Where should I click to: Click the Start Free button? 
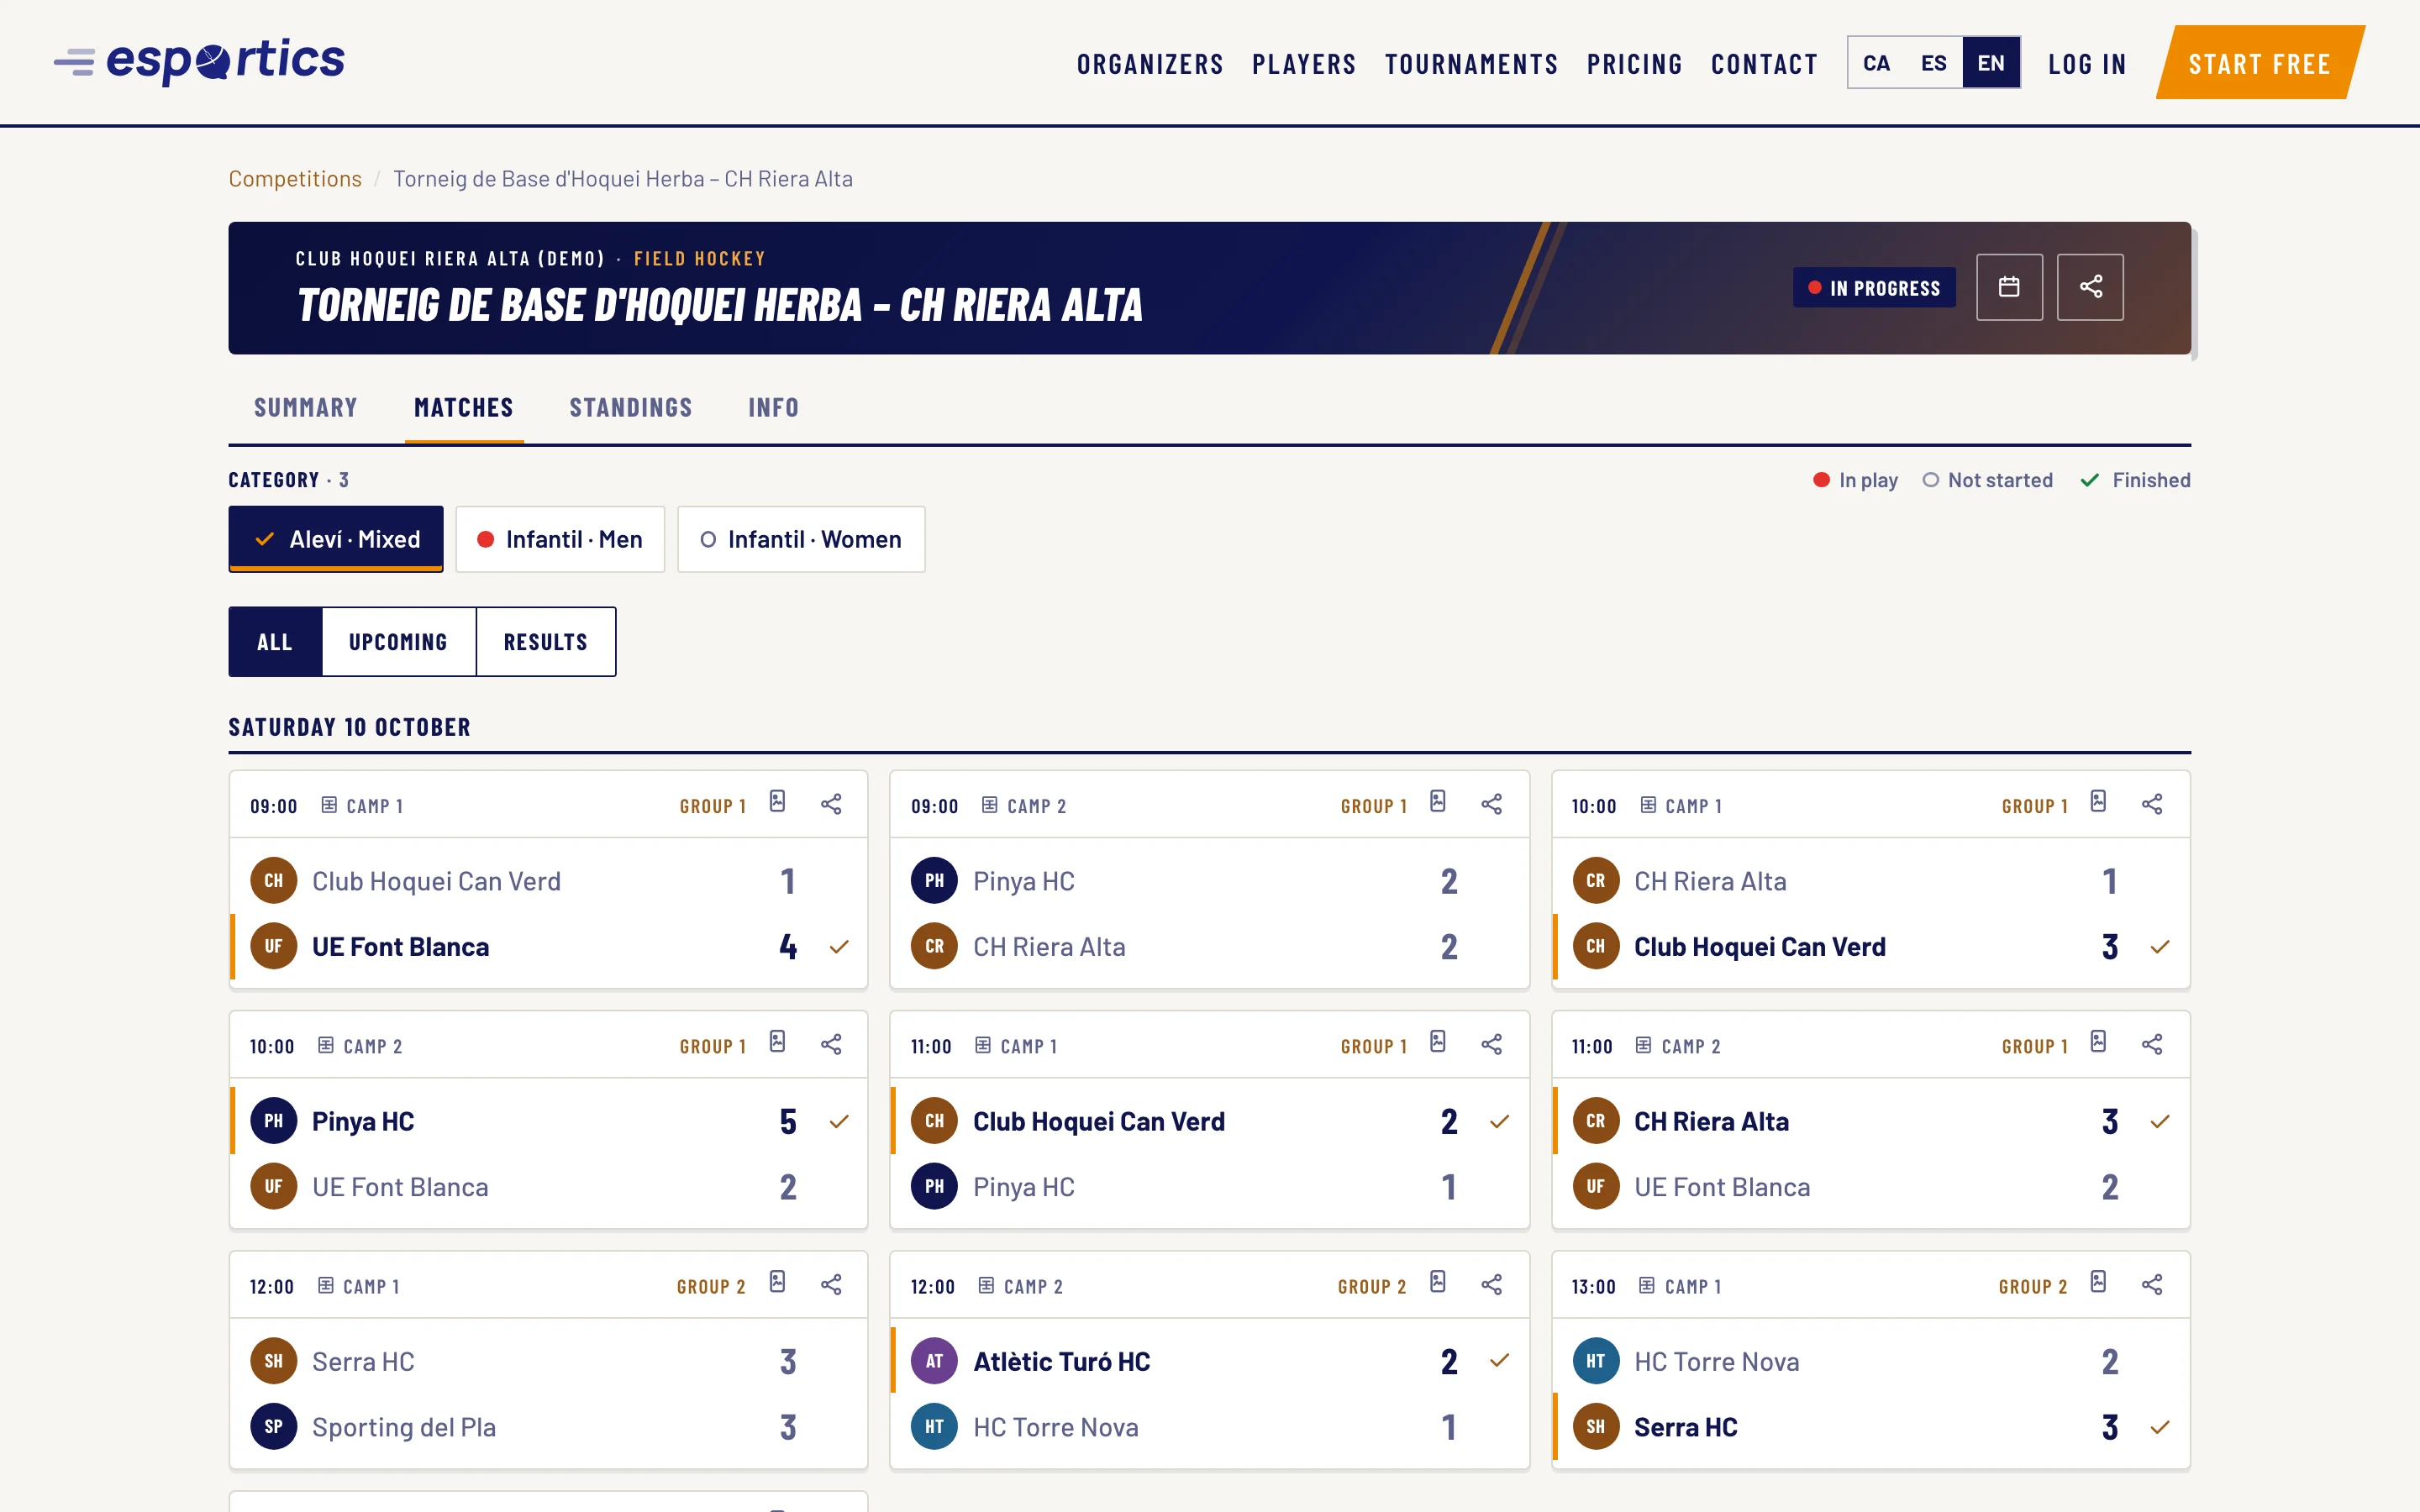coord(2260,64)
